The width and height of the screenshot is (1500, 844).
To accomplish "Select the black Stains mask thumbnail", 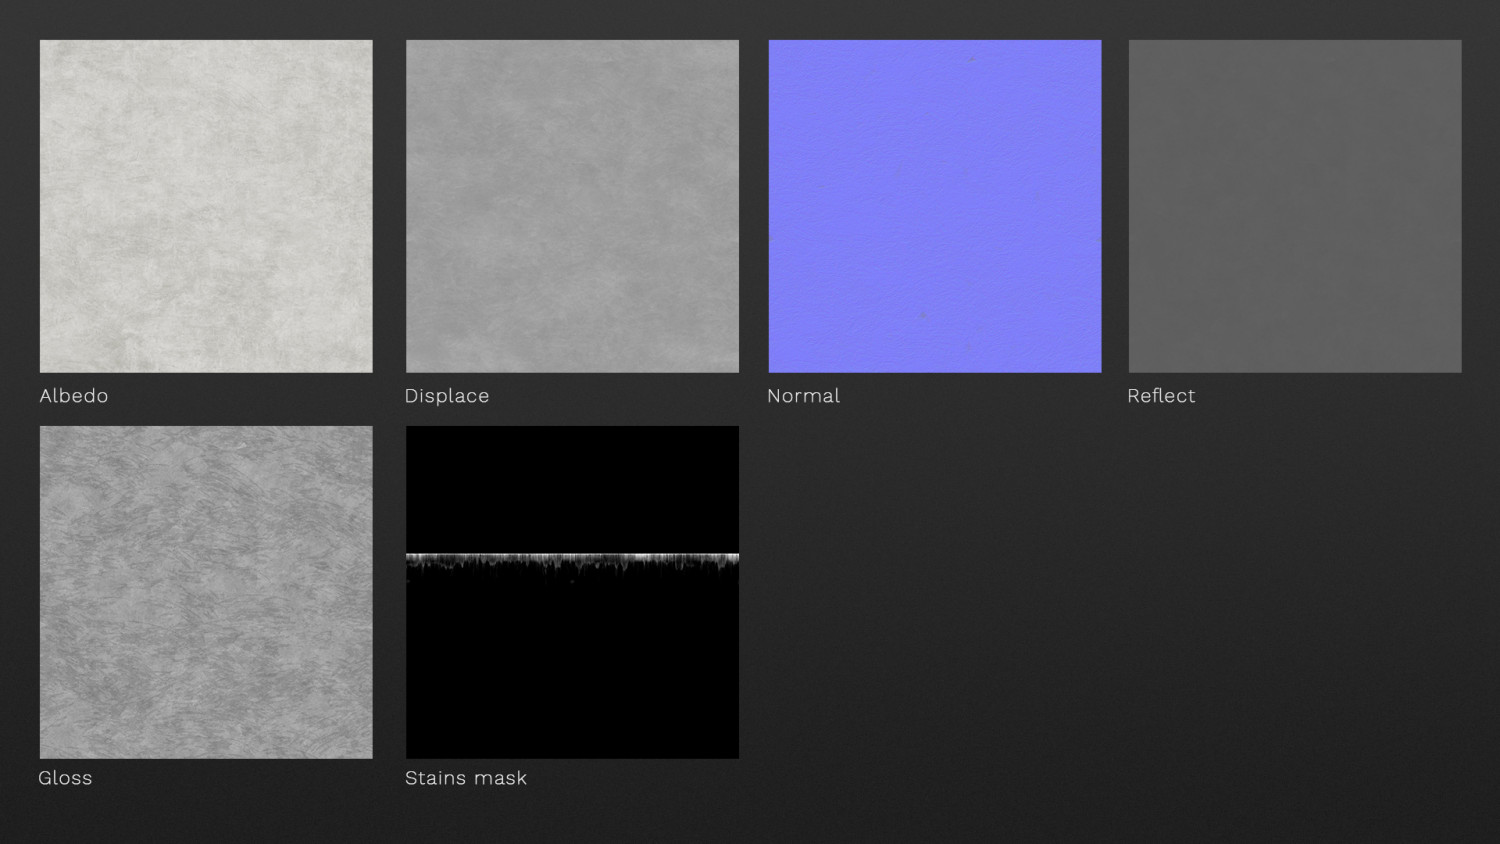I will [572, 592].
